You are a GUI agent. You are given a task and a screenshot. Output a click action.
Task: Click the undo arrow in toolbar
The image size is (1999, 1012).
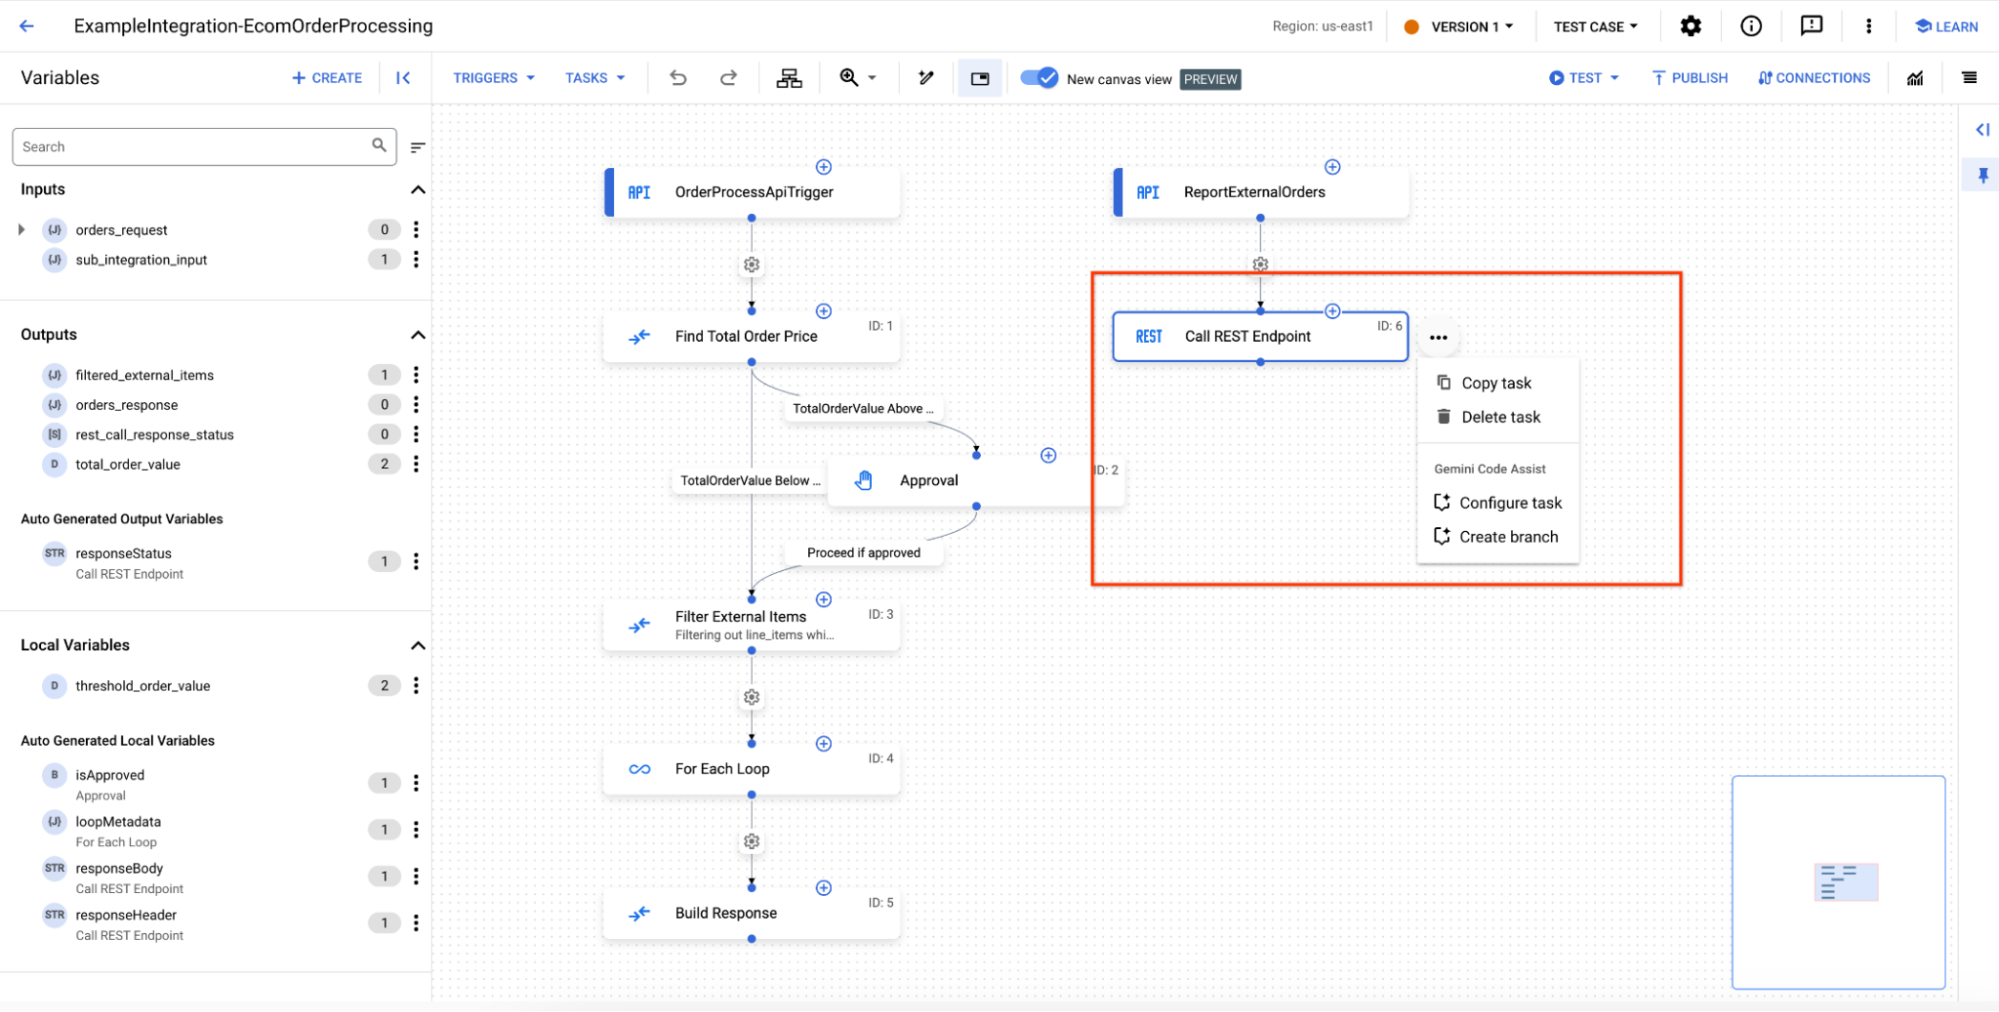pos(678,78)
